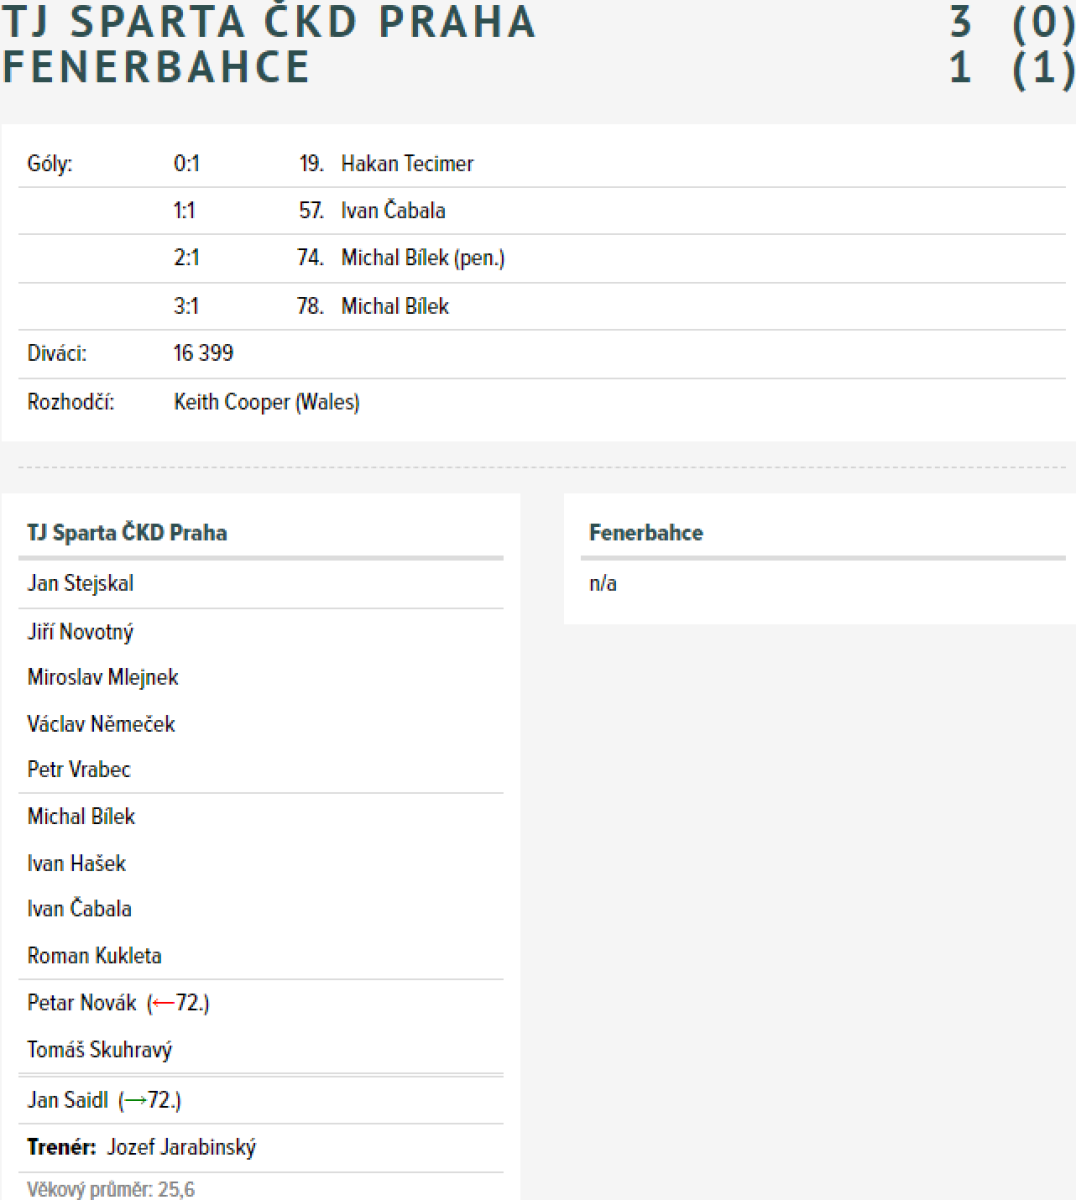This screenshot has height=1200, width=1076.
Task: Click the FENERBAHCE heading at the top
Action: 156,67
